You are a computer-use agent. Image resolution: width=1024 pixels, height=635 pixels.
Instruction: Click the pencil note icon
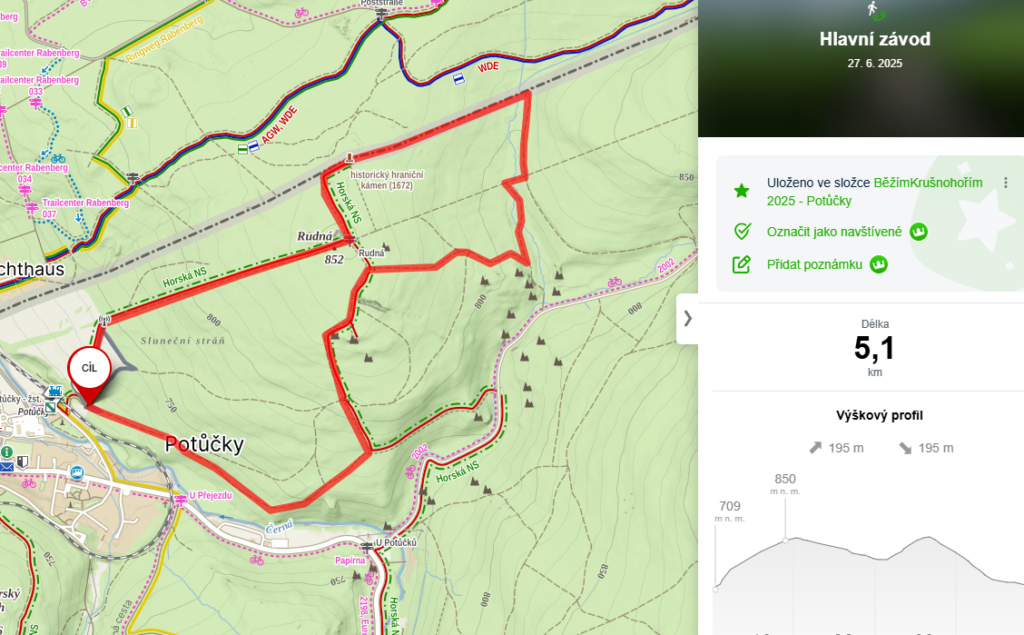741,265
